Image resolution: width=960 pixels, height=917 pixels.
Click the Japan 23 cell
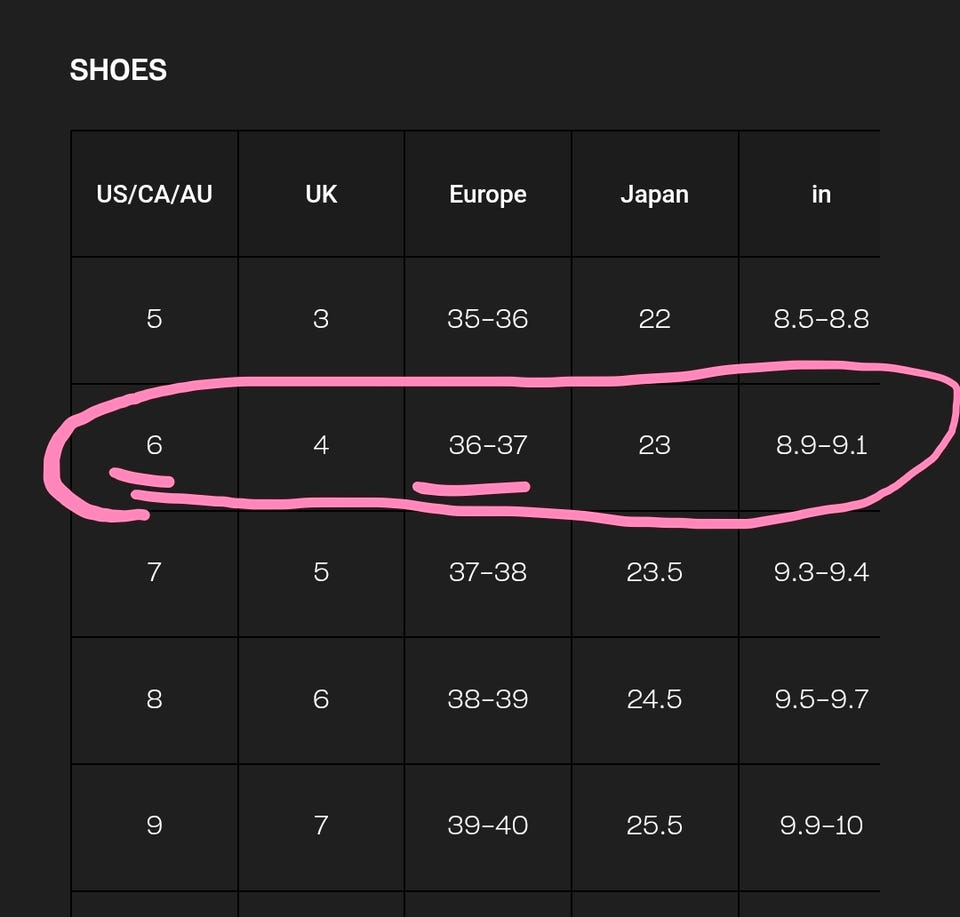654,445
